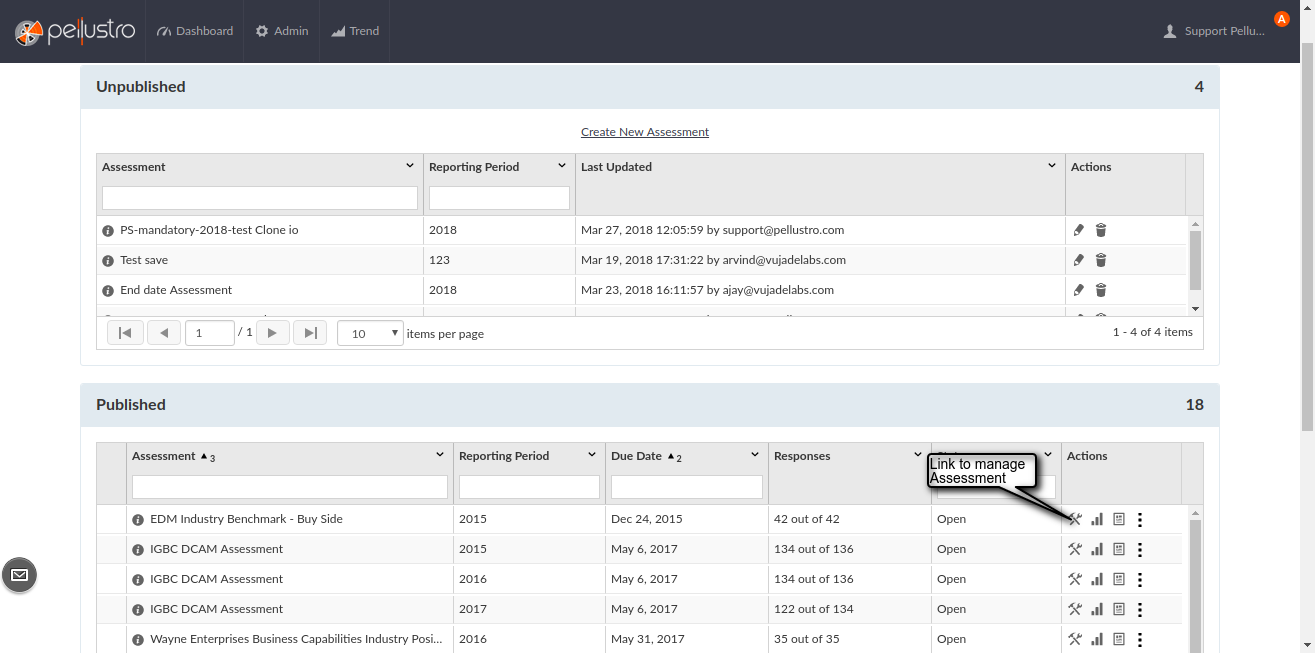Show info for EDM Industry Benchmark
Viewport: 1315px width, 653px height.
(x=138, y=519)
